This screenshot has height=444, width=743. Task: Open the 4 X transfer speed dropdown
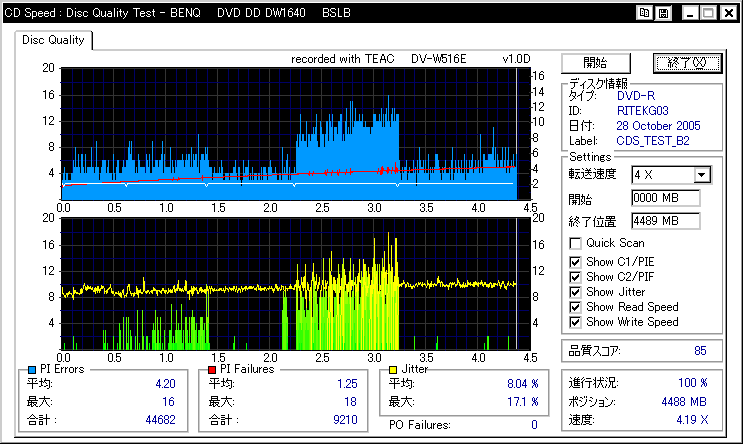pos(702,175)
